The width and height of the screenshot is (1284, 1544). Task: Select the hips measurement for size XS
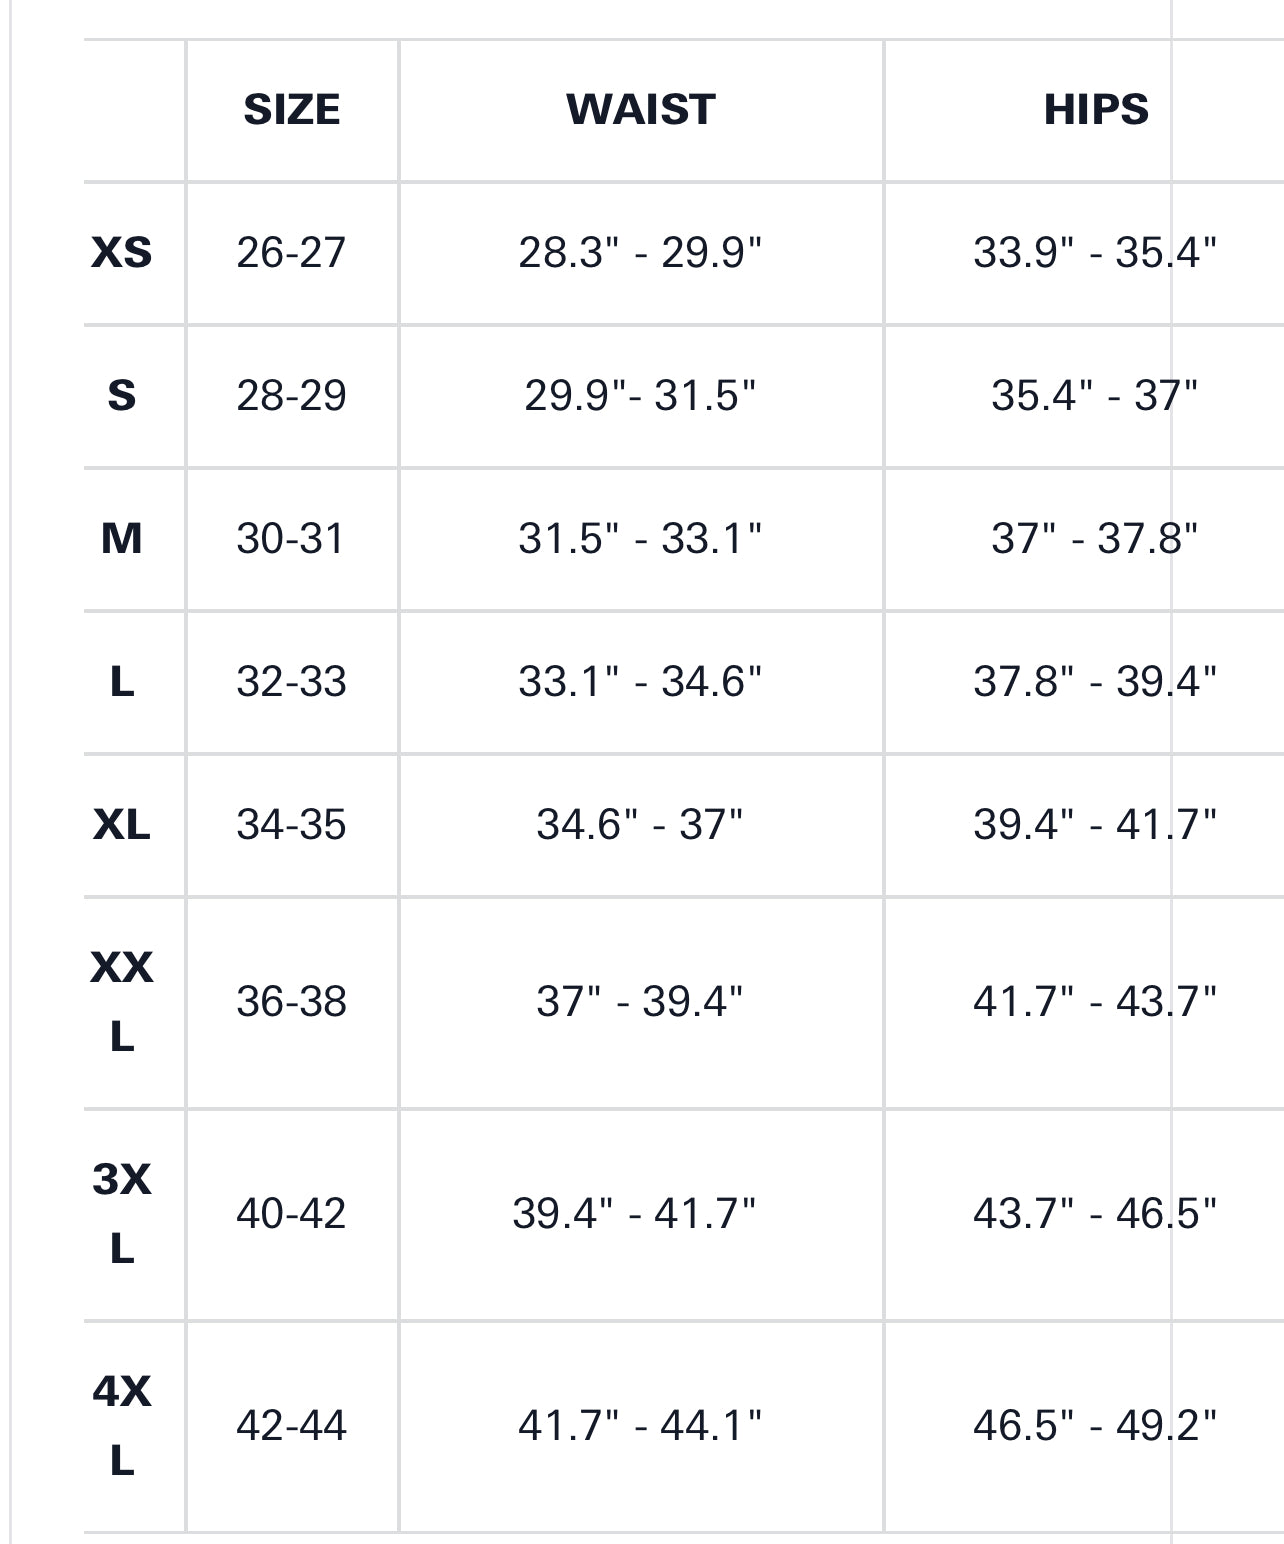point(1095,253)
